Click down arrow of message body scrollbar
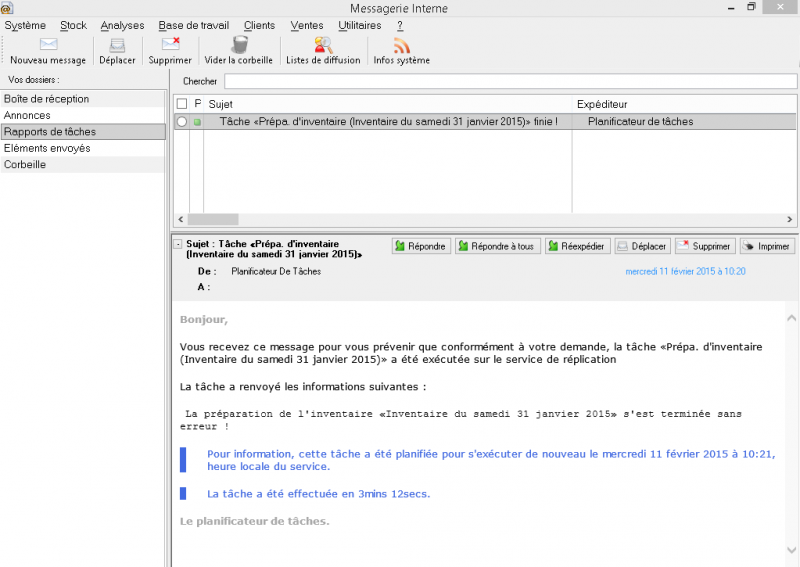Screen dimensions: 800x567 point(791,550)
